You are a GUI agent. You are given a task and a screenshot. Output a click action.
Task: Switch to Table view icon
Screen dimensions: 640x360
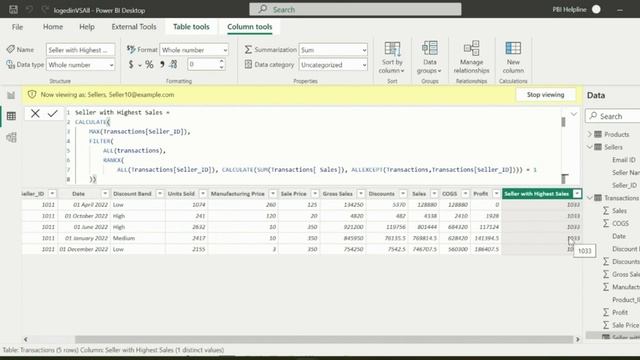(11, 116)
